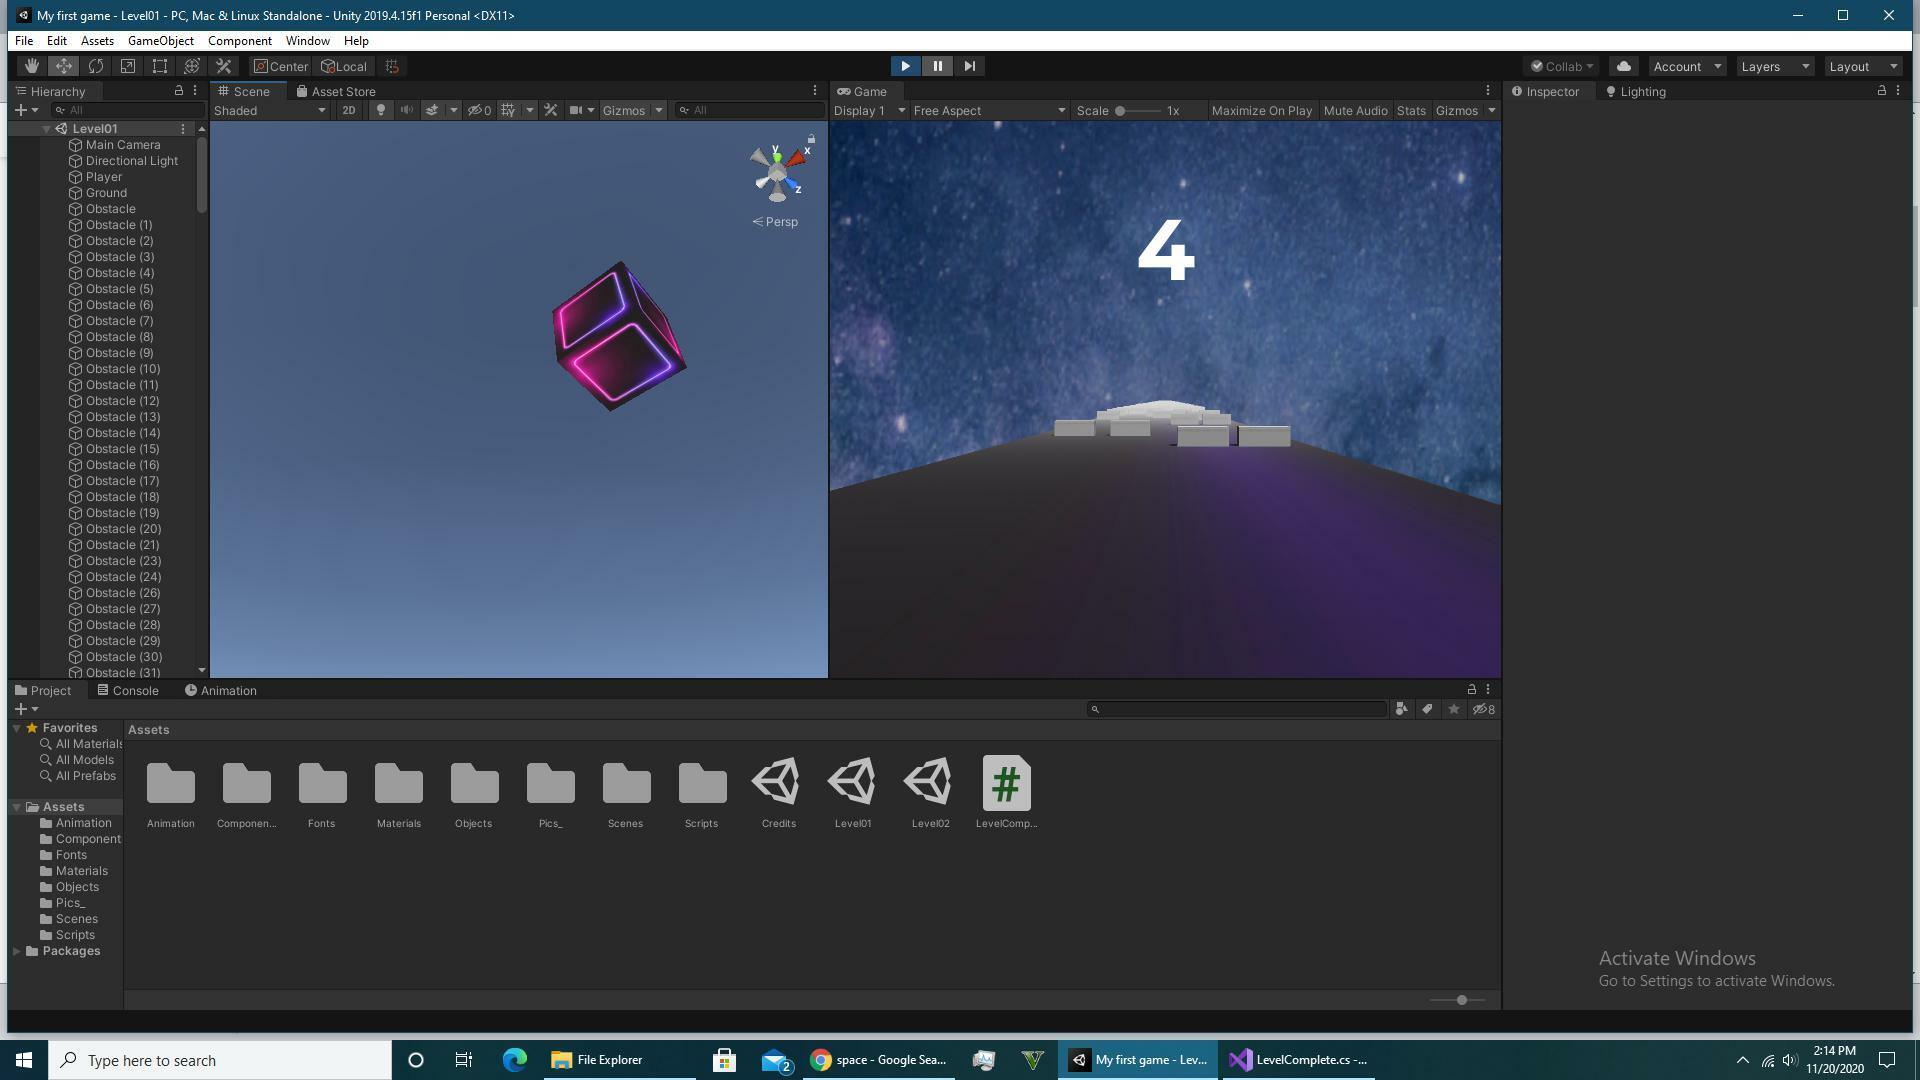The width and height of the screenshot is (1920, 1080).
Task: Open the cloud services icon
Action: (x=1624, y=66)
